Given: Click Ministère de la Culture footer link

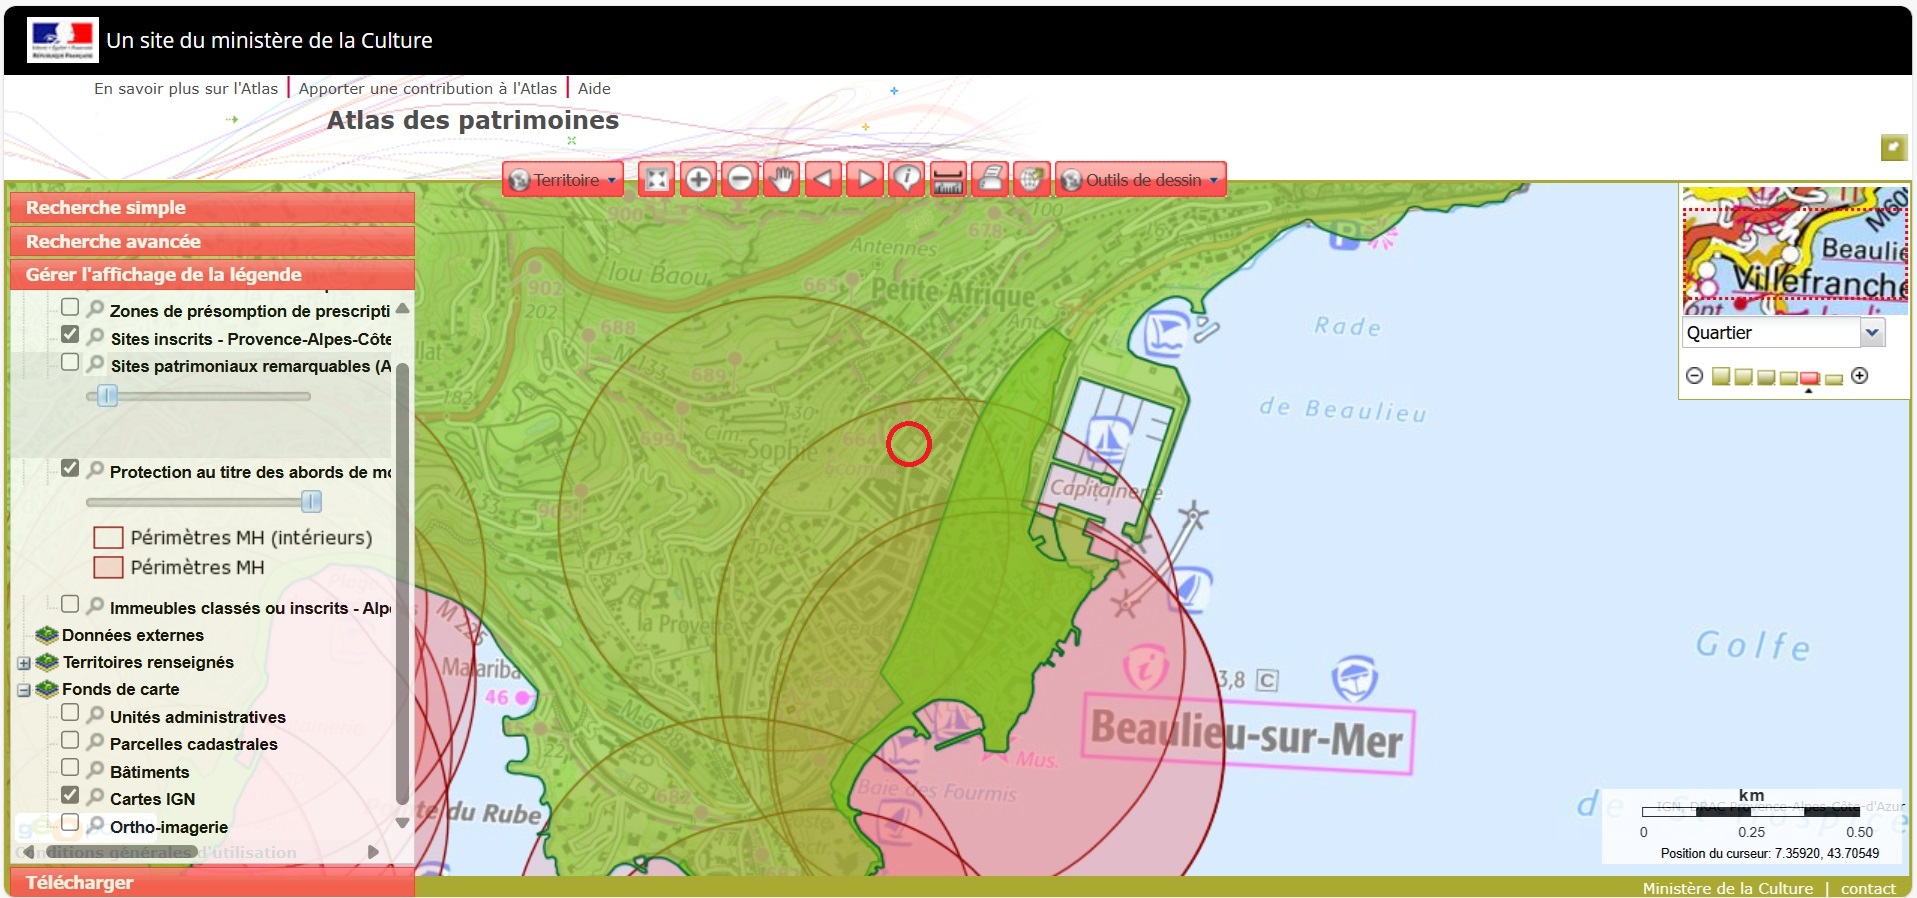Looking at the screenshot, I should click(1727, 888).
